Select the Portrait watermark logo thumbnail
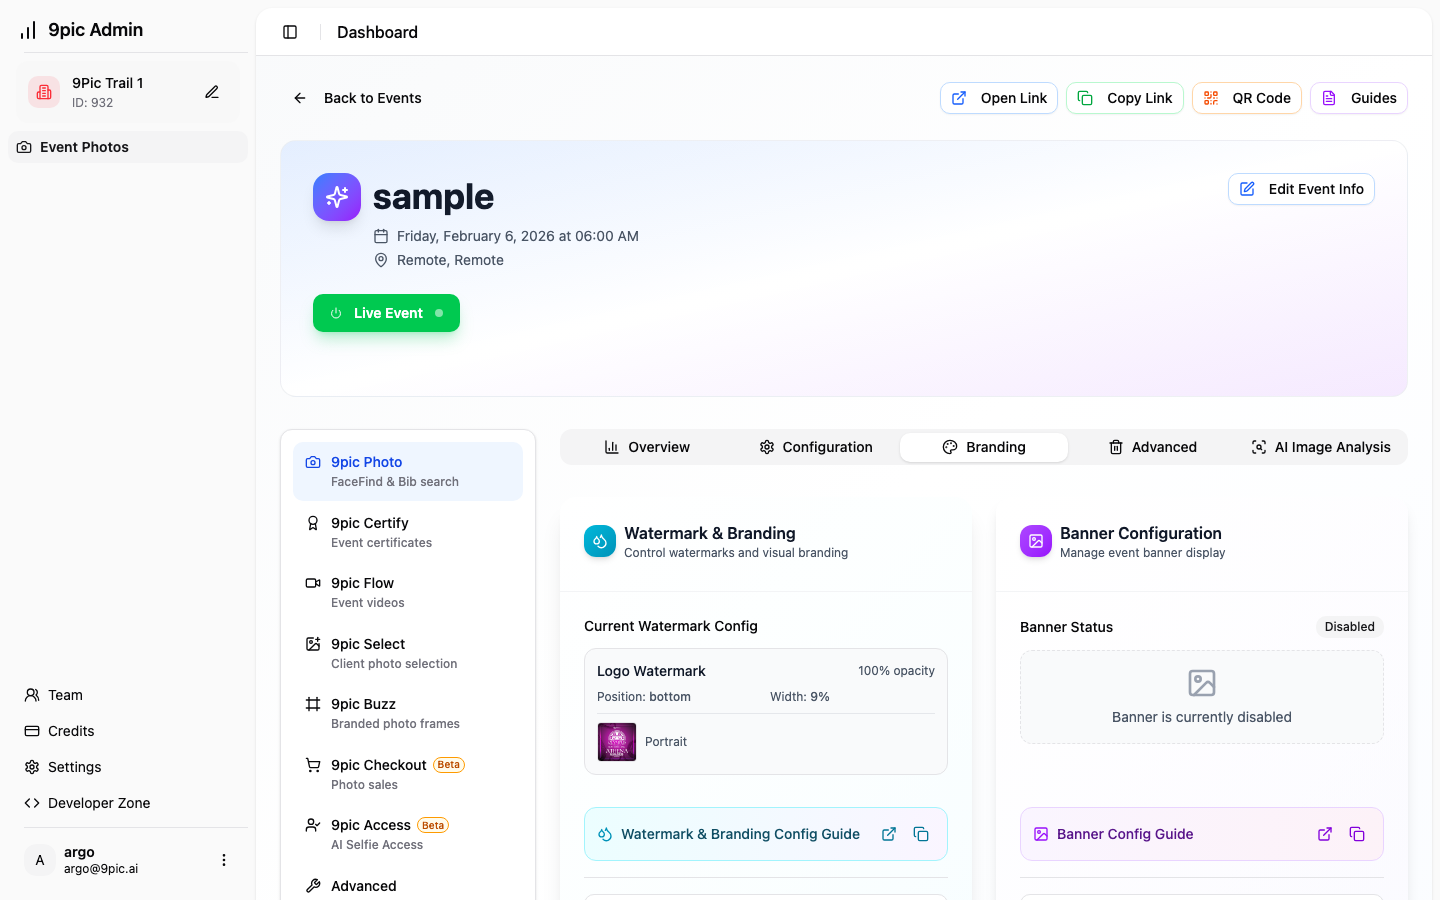1440x900 pixels. [x=617, y=742]
